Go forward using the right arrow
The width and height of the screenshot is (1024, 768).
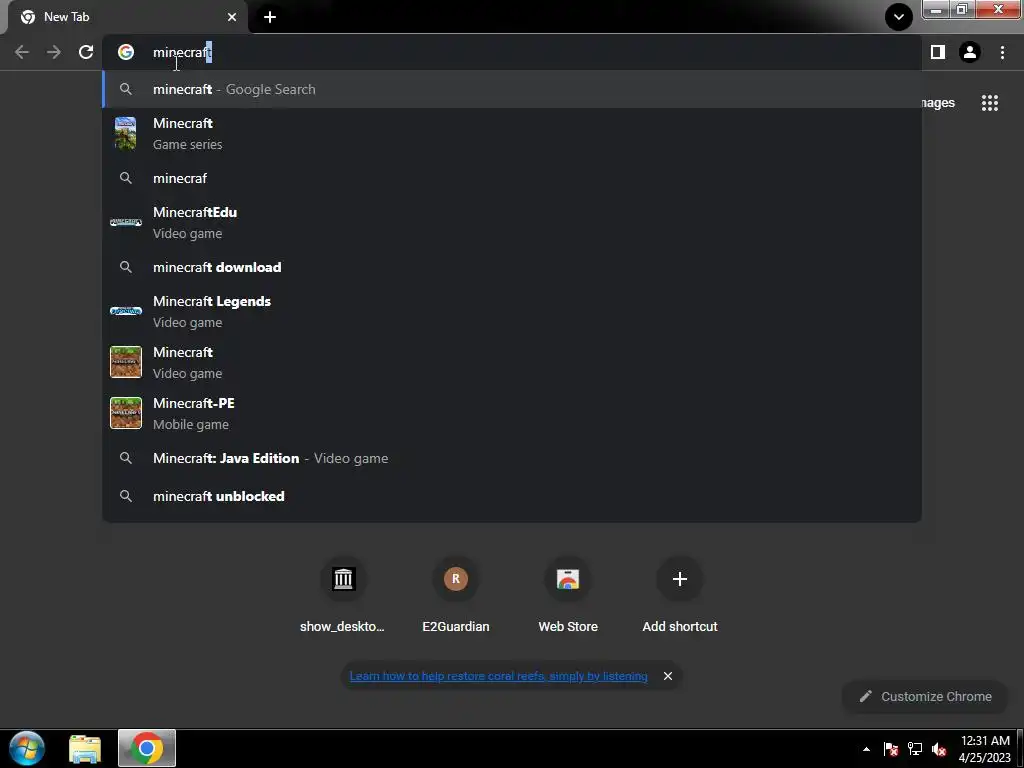click(54, 52)
